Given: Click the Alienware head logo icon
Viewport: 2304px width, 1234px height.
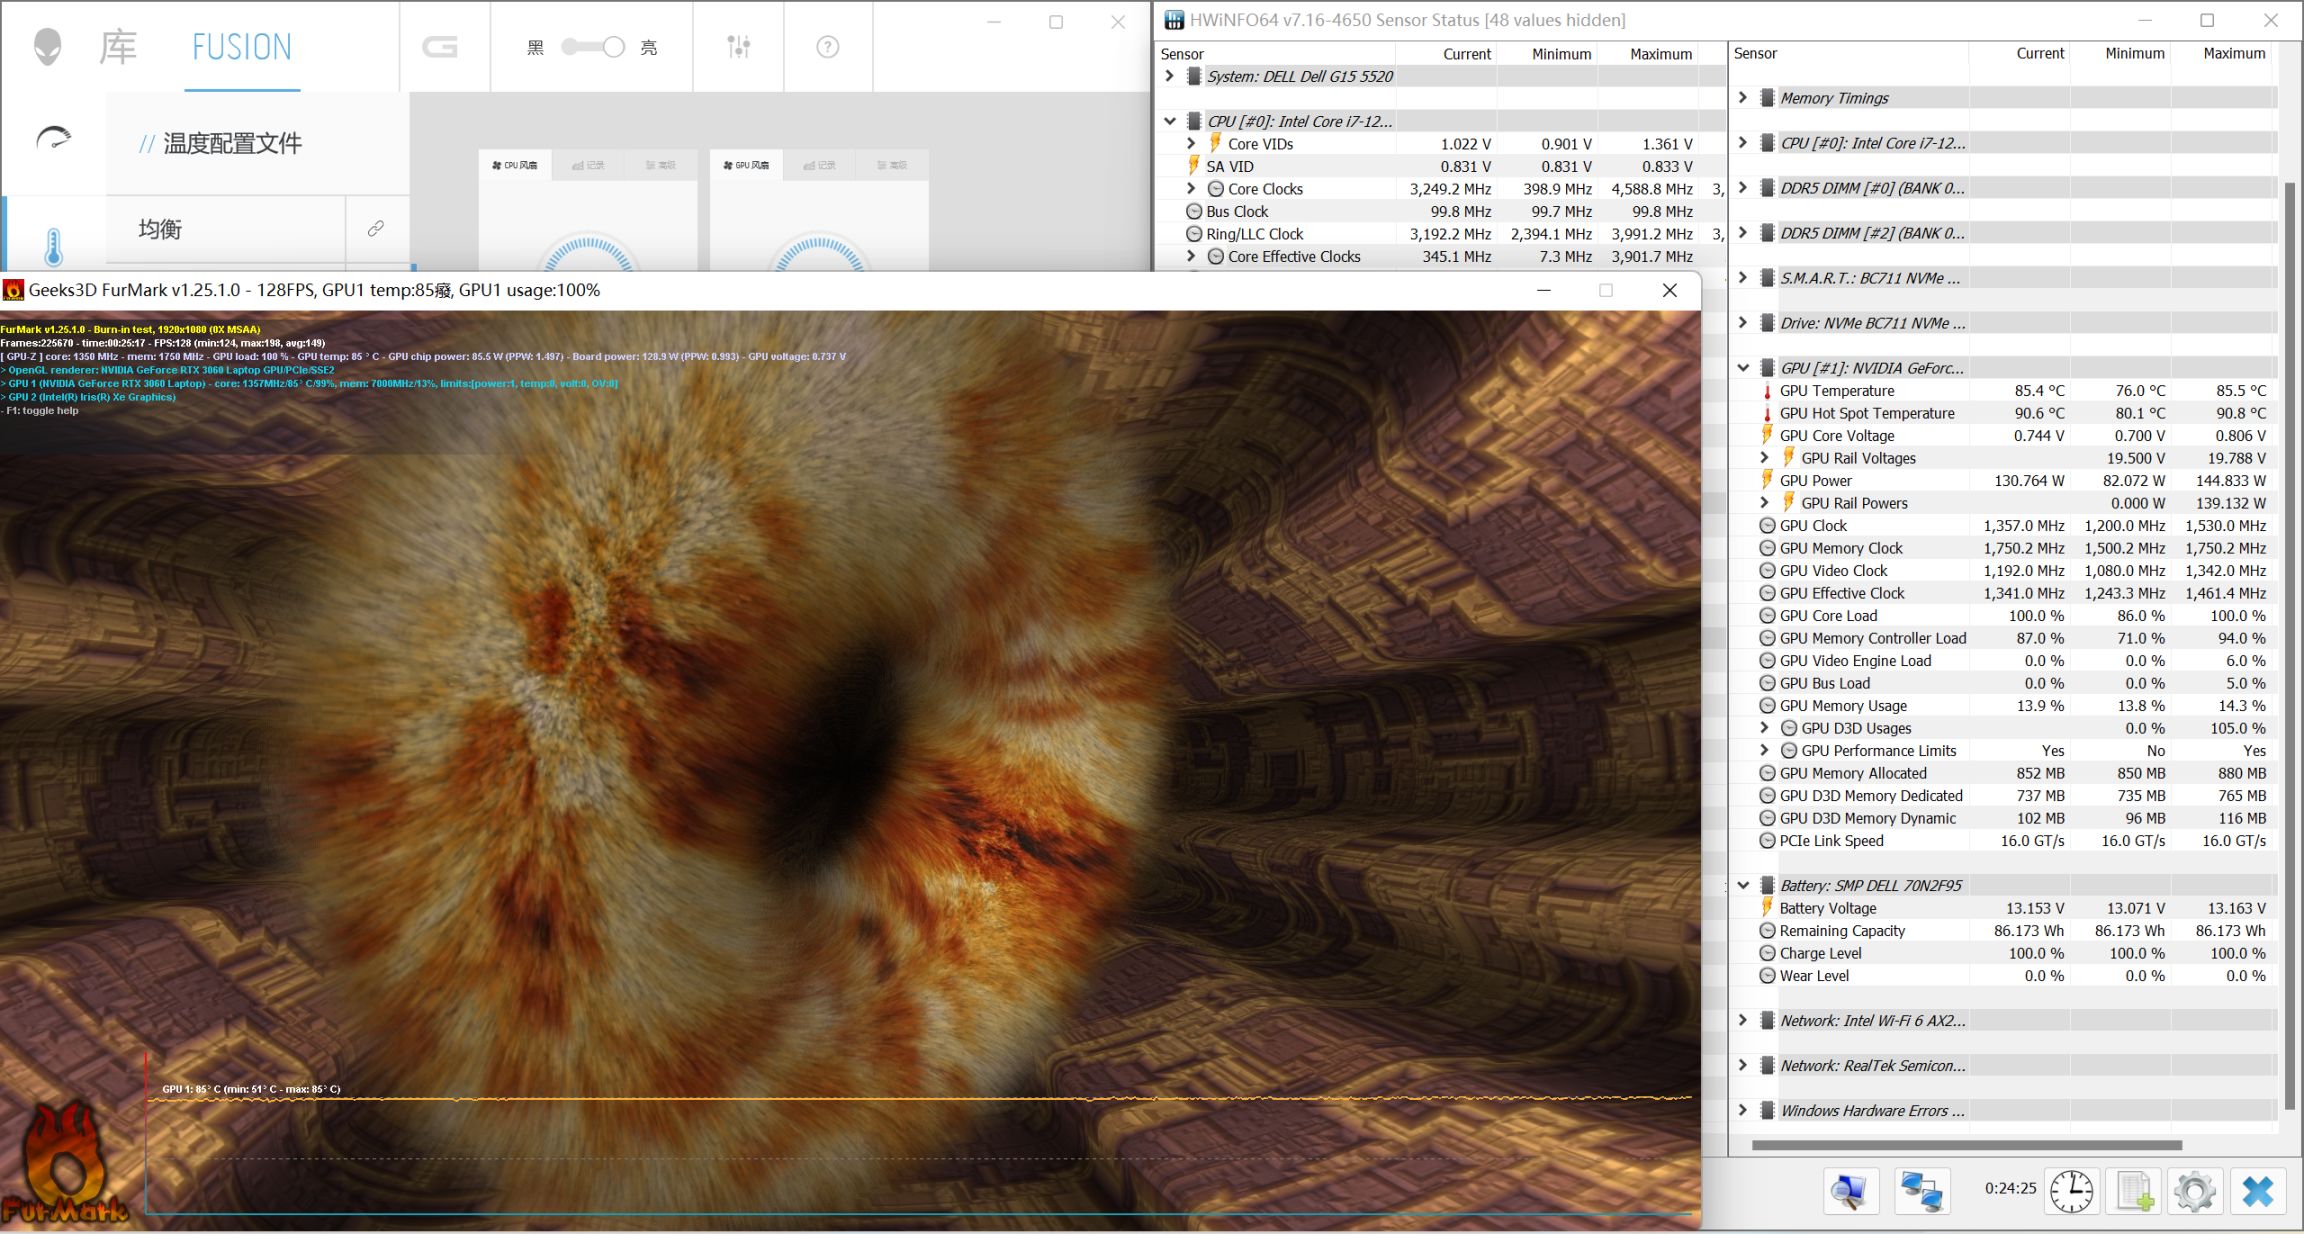Looking at the screenshot, I should point(47,47).
